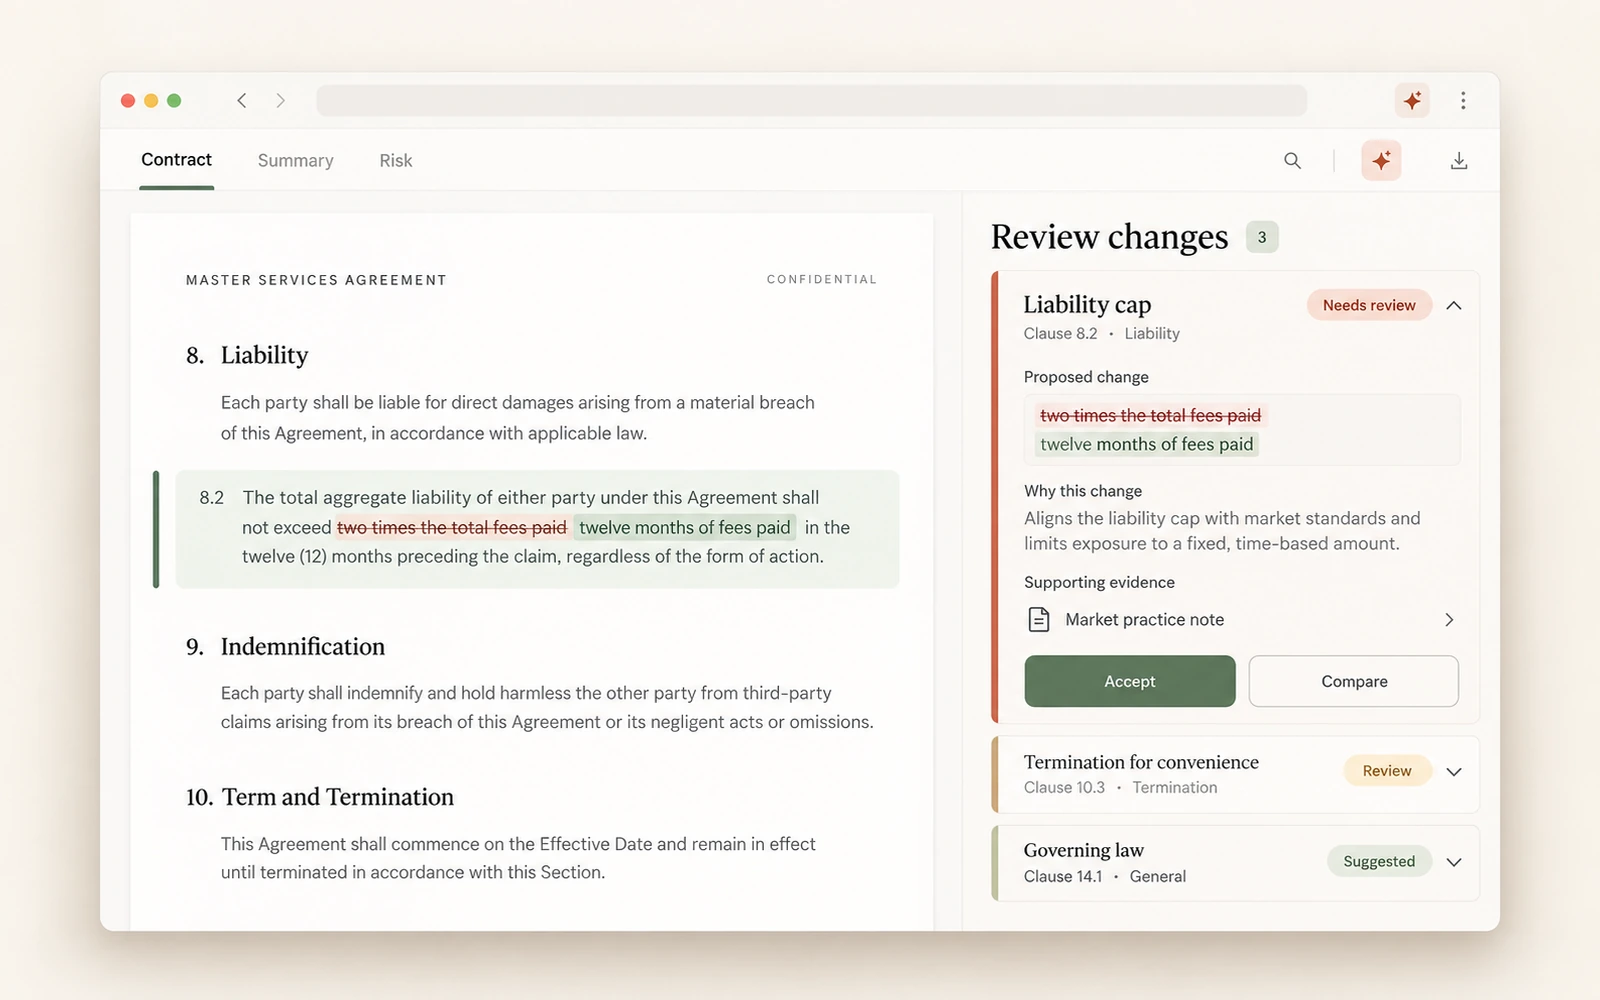Click 'twelve months of fees paid' in Proposed change box

1146,444
